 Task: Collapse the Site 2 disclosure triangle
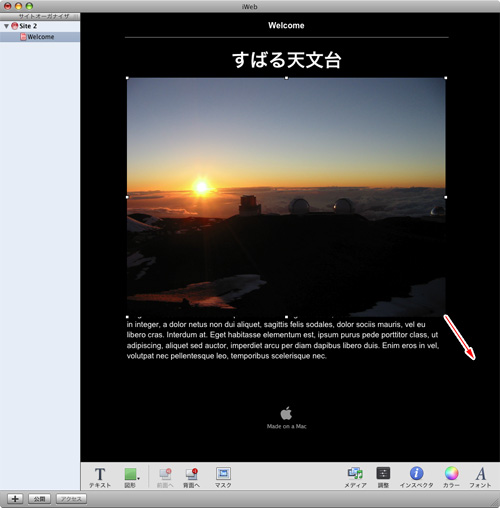(6, 26)
